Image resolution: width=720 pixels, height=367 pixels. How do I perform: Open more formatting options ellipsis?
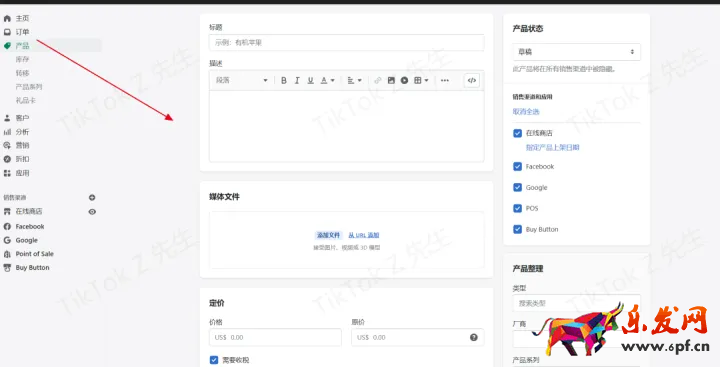coord(444,80)
